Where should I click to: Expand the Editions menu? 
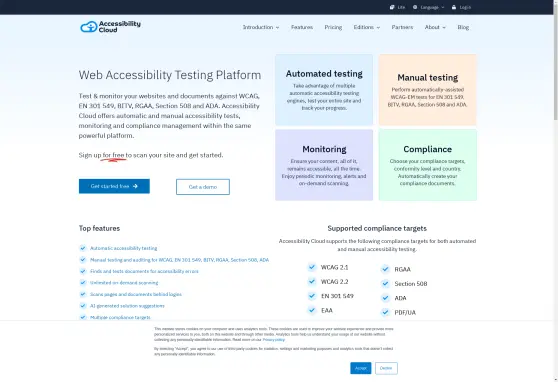click(367, 27)
